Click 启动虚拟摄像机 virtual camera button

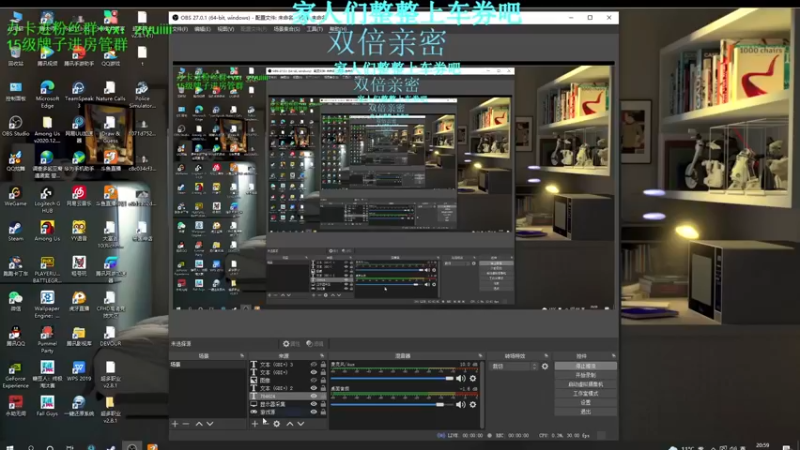pos(585,384)
